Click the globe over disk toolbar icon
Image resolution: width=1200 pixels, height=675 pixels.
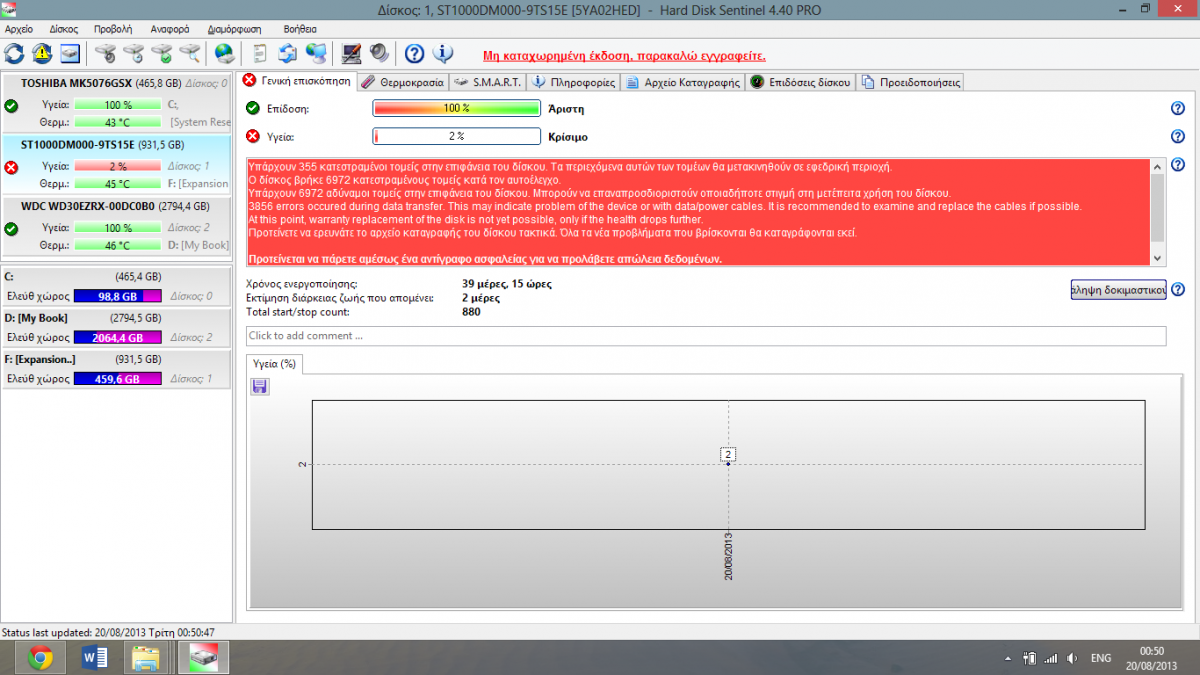[225, 53]
